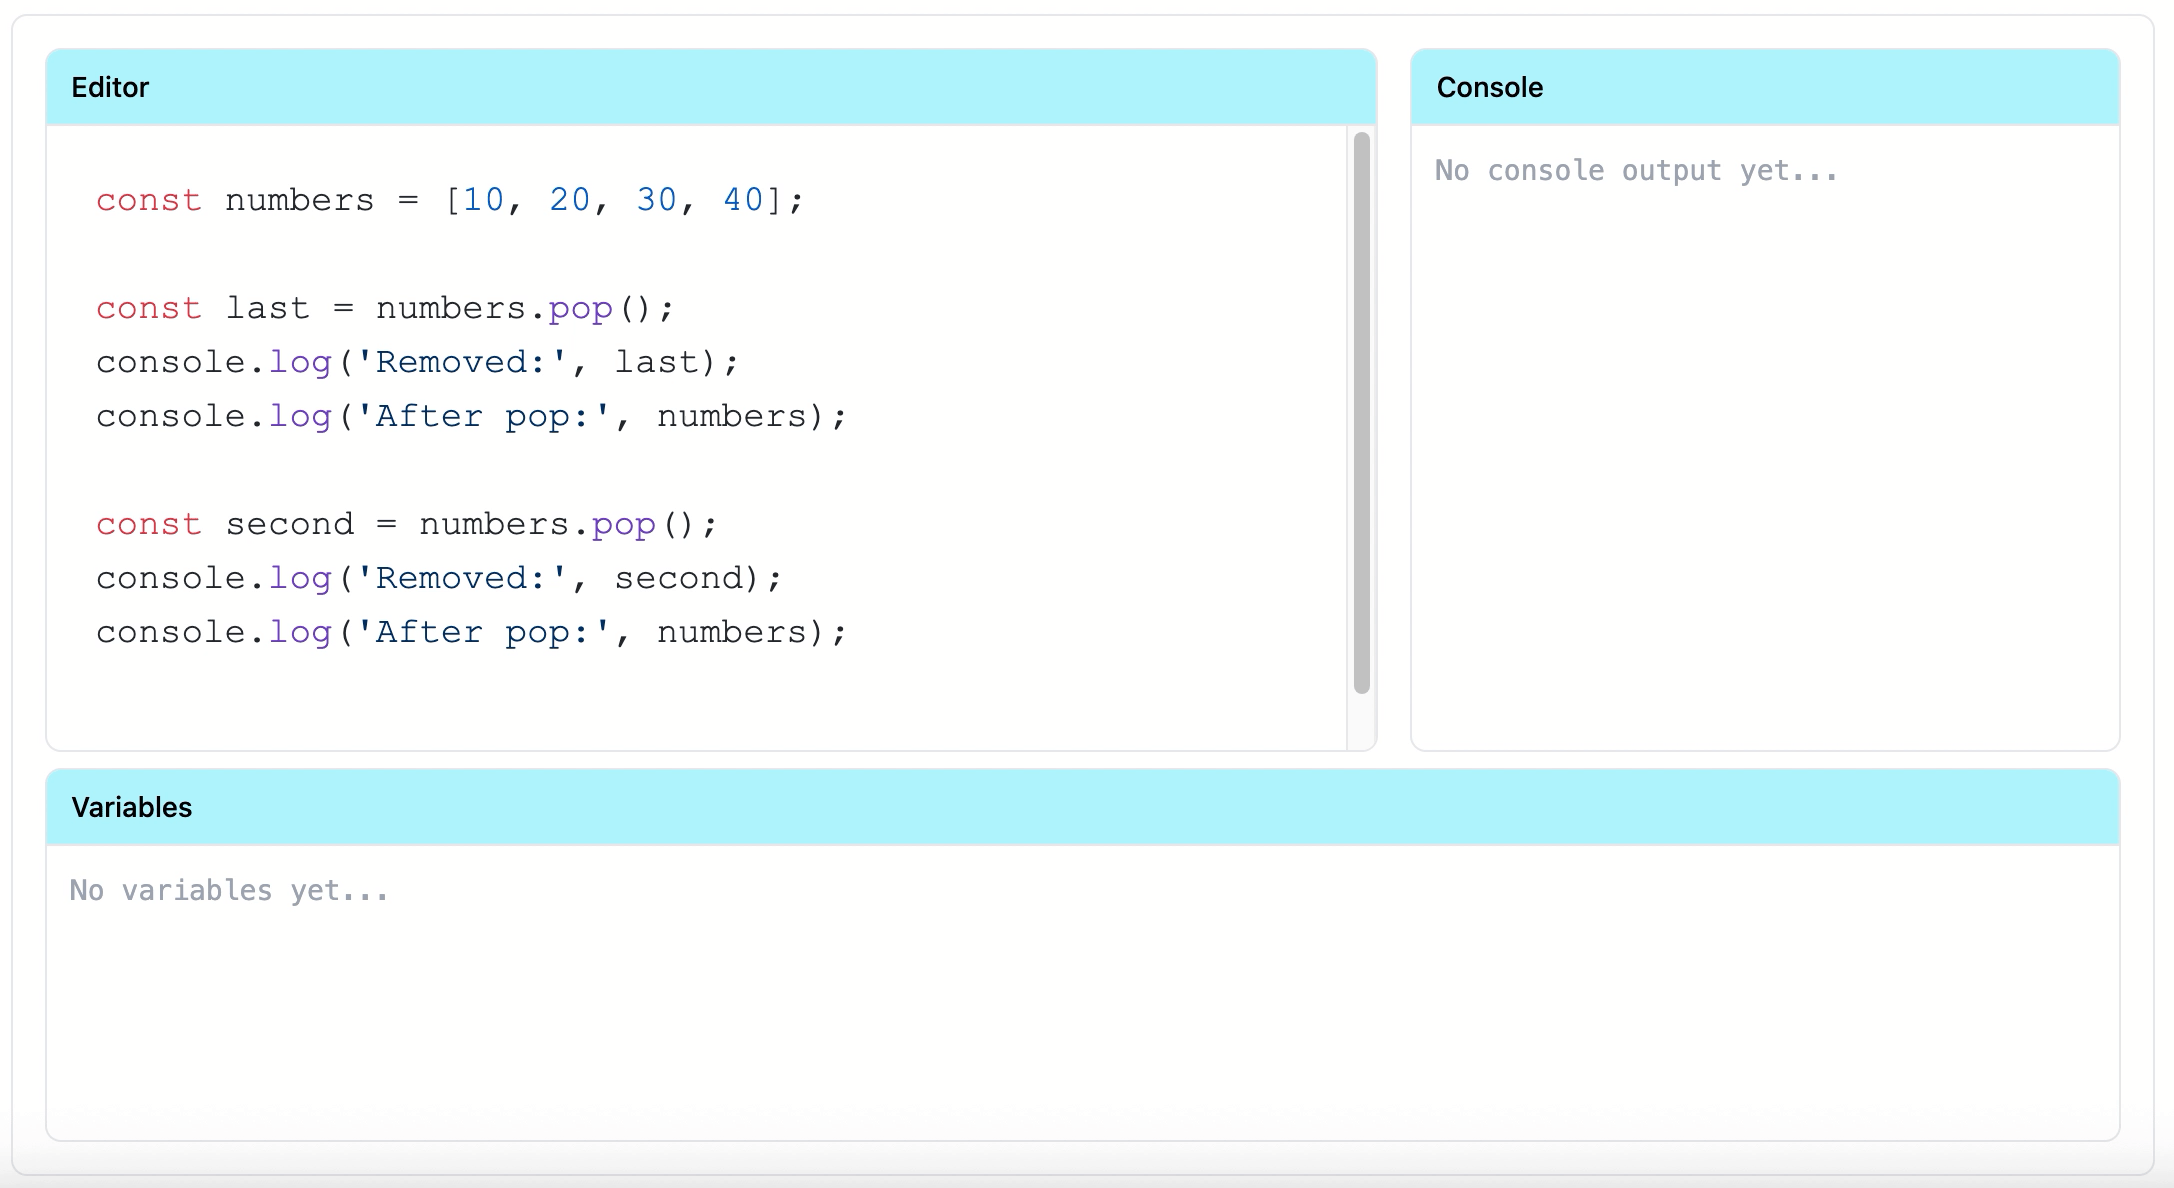The image size is (2174, 1188).
Task: Click the number 10 in the array
Action: pos(483,200)
